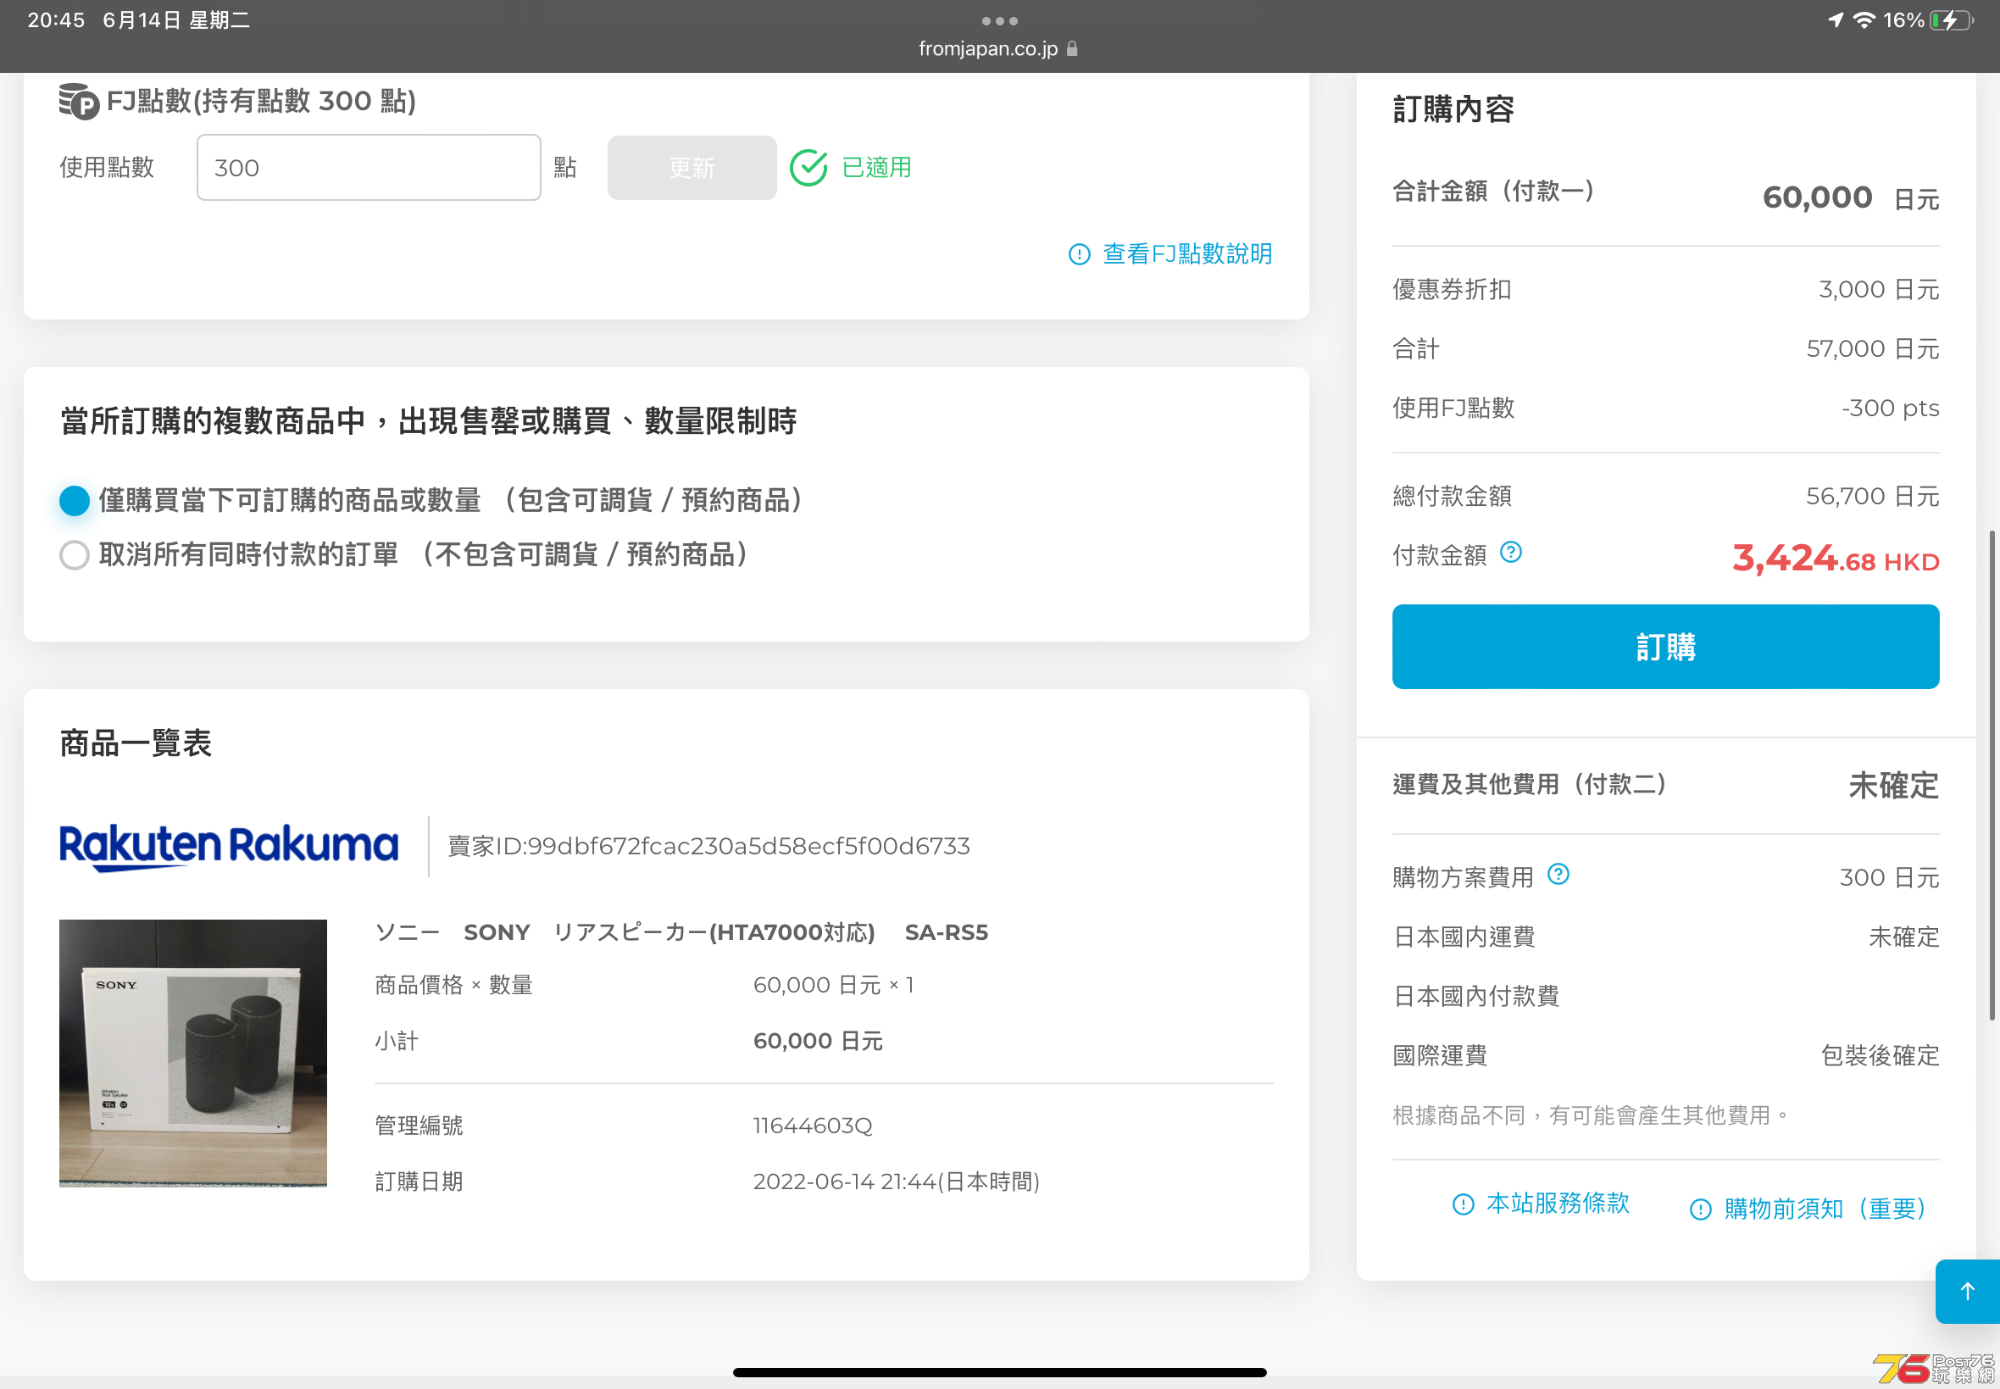Image resolution: width=2000 pixels, height=1389 pixels.
Task: Click the Rakuten Rakuma logo
Action: [229, 846]
